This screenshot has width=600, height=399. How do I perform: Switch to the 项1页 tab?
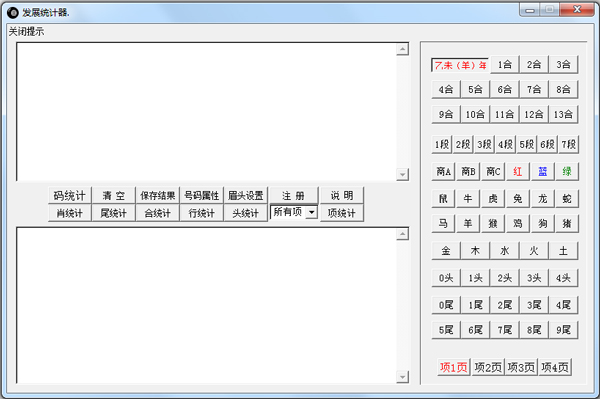(454, 367)
